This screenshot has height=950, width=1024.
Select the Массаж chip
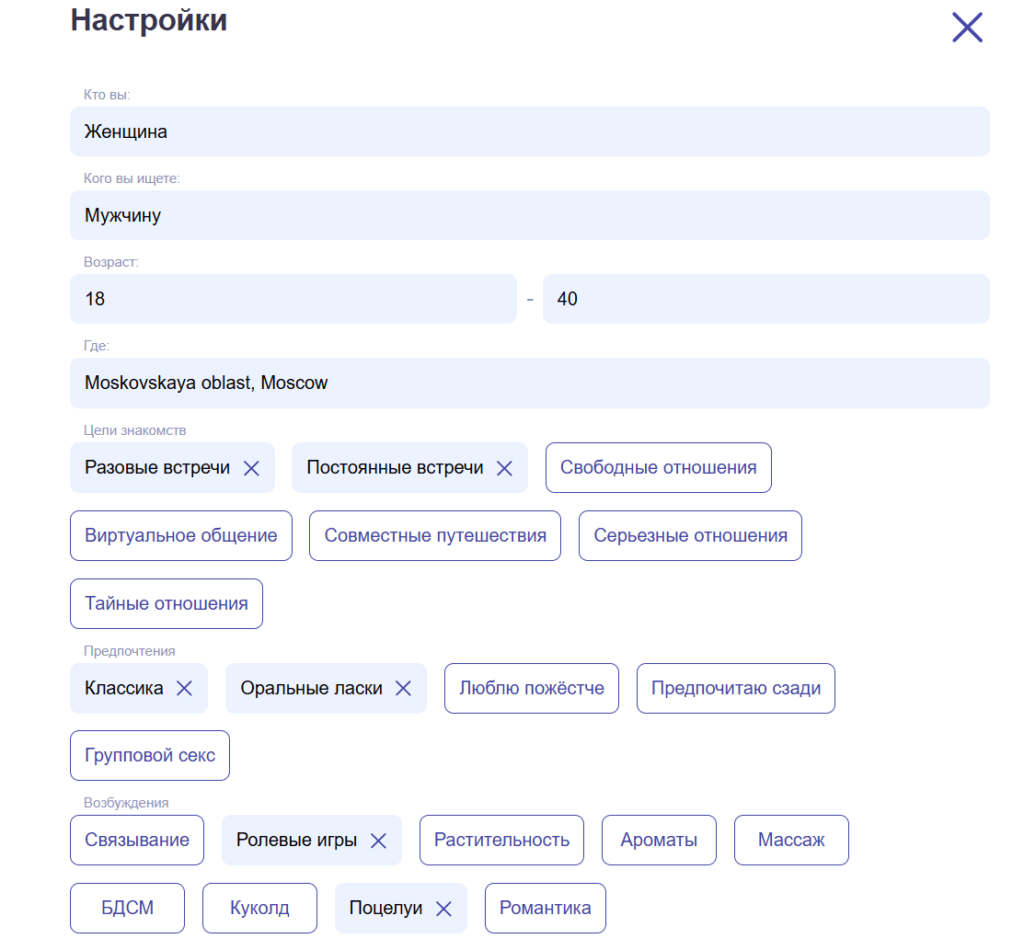[791, 840]
